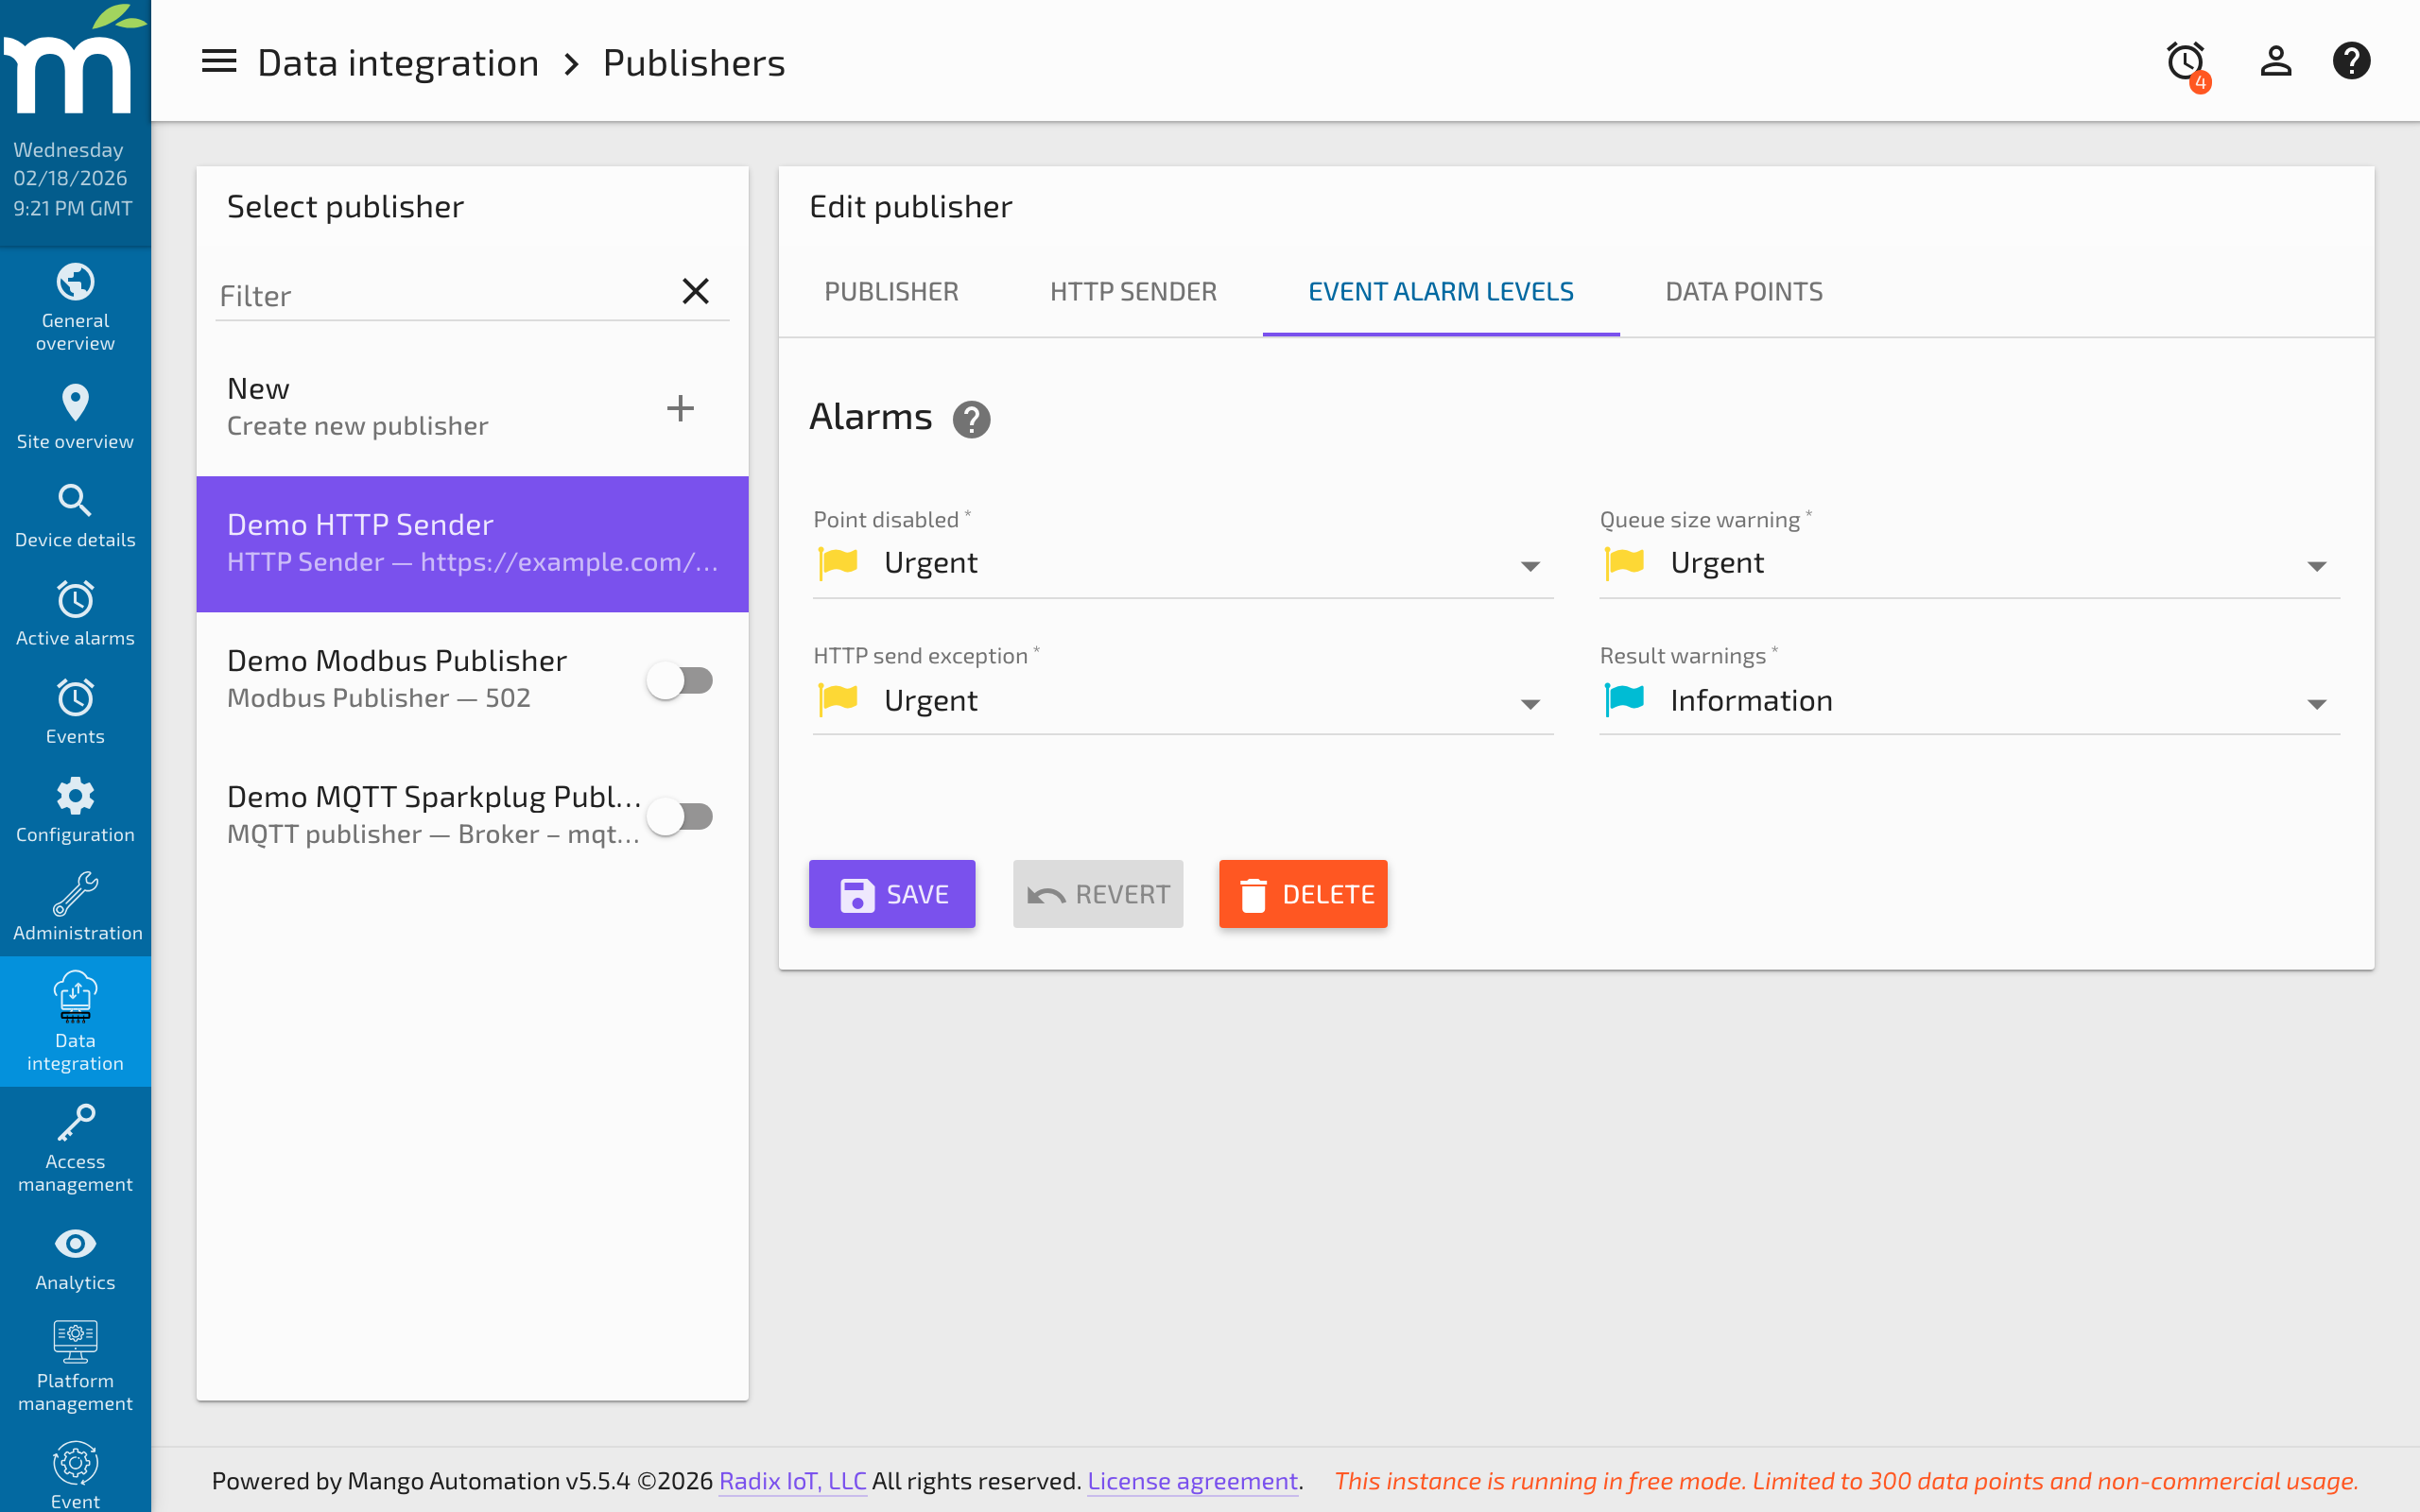Click the SAVE button
Image resolution: width=2420 pixels, height=1512 pixels.
892,894
